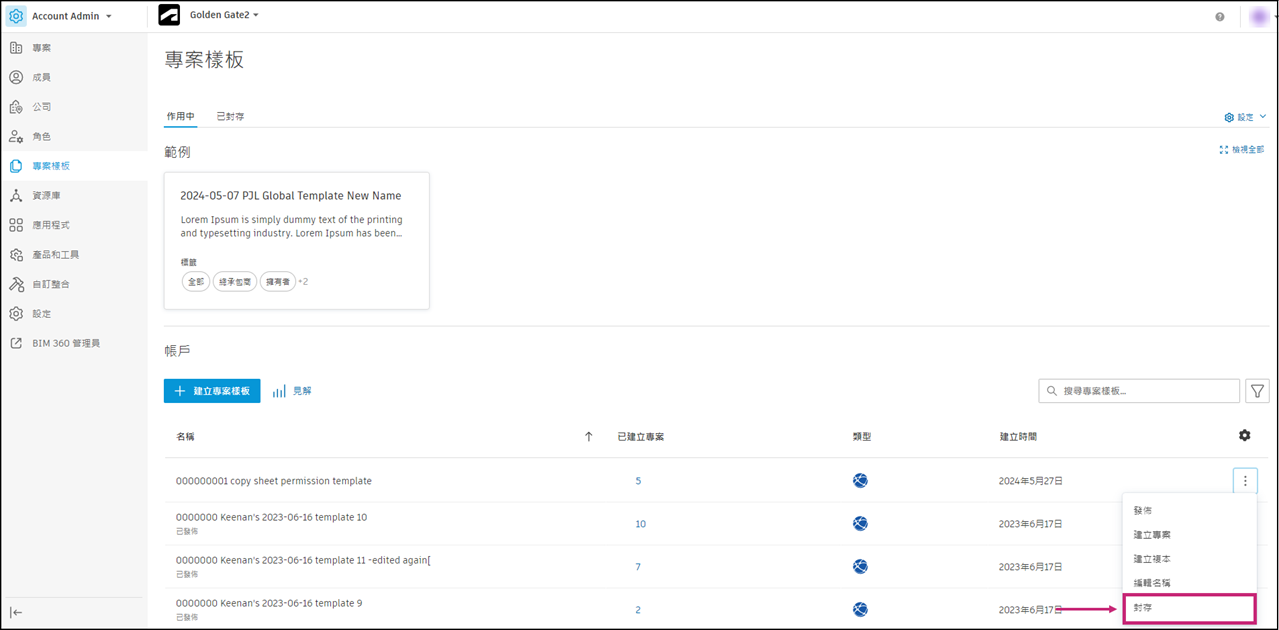Click the 建立專案樣板 button
The width and height of the screenshot is (1279, 630).
[x=212, y=391]
